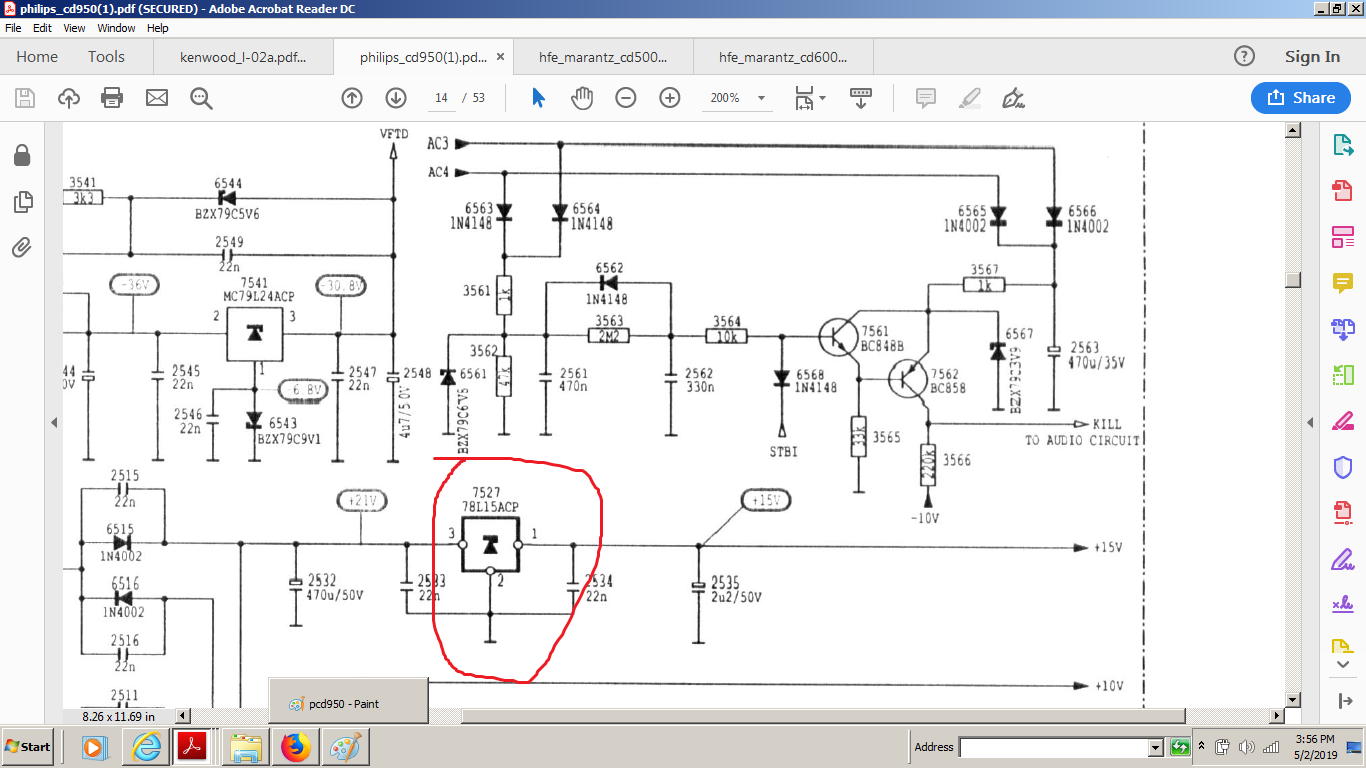Switch to hfe_marantz_cd500 tab
The height and width of the screenshot is (768, 1366).
602,57
